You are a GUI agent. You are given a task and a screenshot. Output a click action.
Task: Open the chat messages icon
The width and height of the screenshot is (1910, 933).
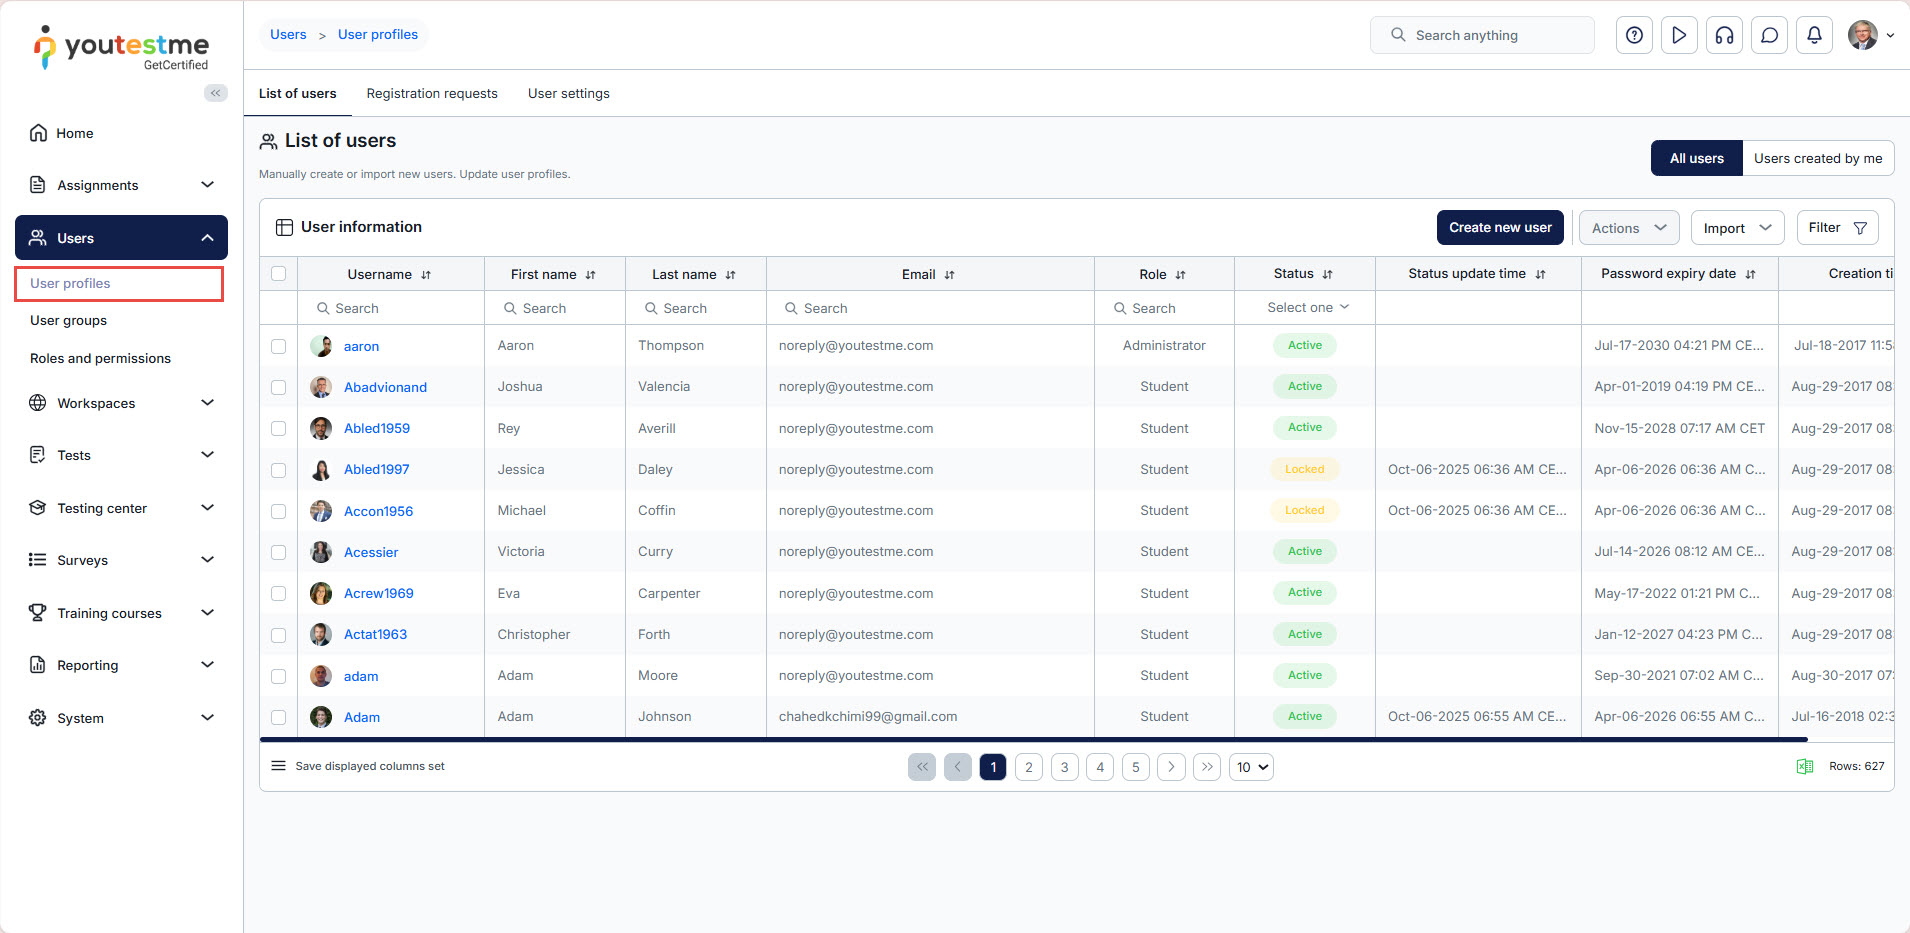click(1769, 35)
